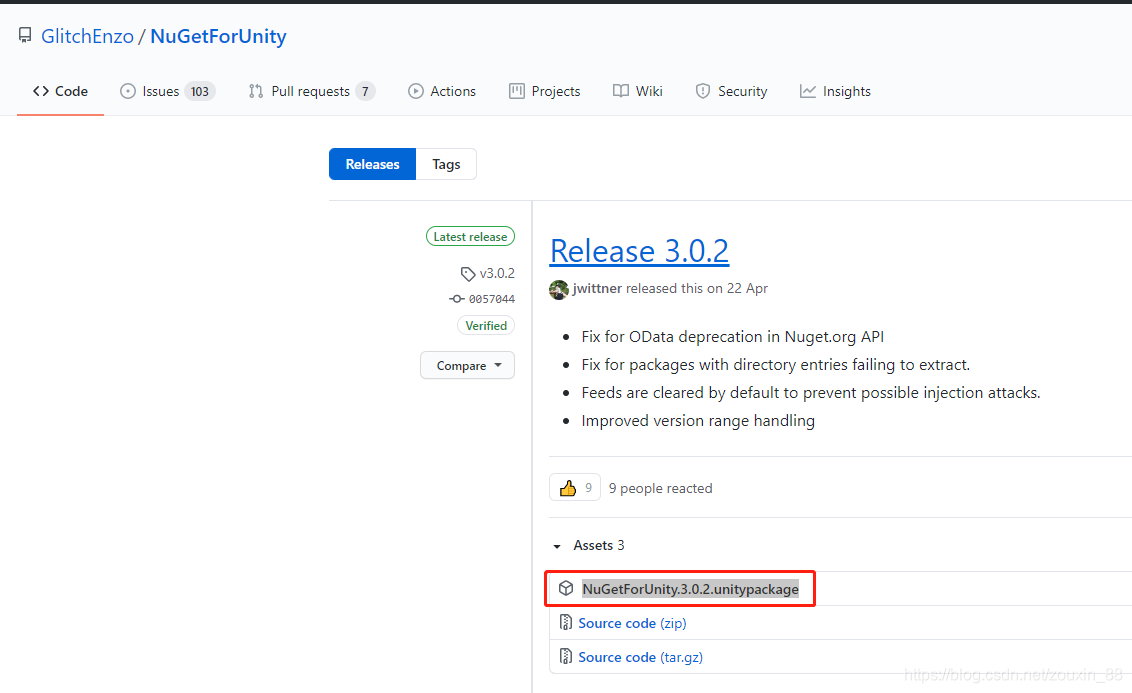
Task: Click the tag icon next to v3.0.2
Action: click(467, 273)
